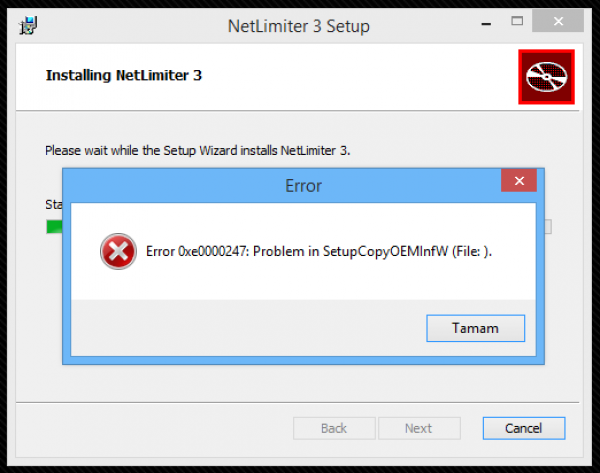
Task: Click the greyed-out Next button
Action: [x=419, y=428]
